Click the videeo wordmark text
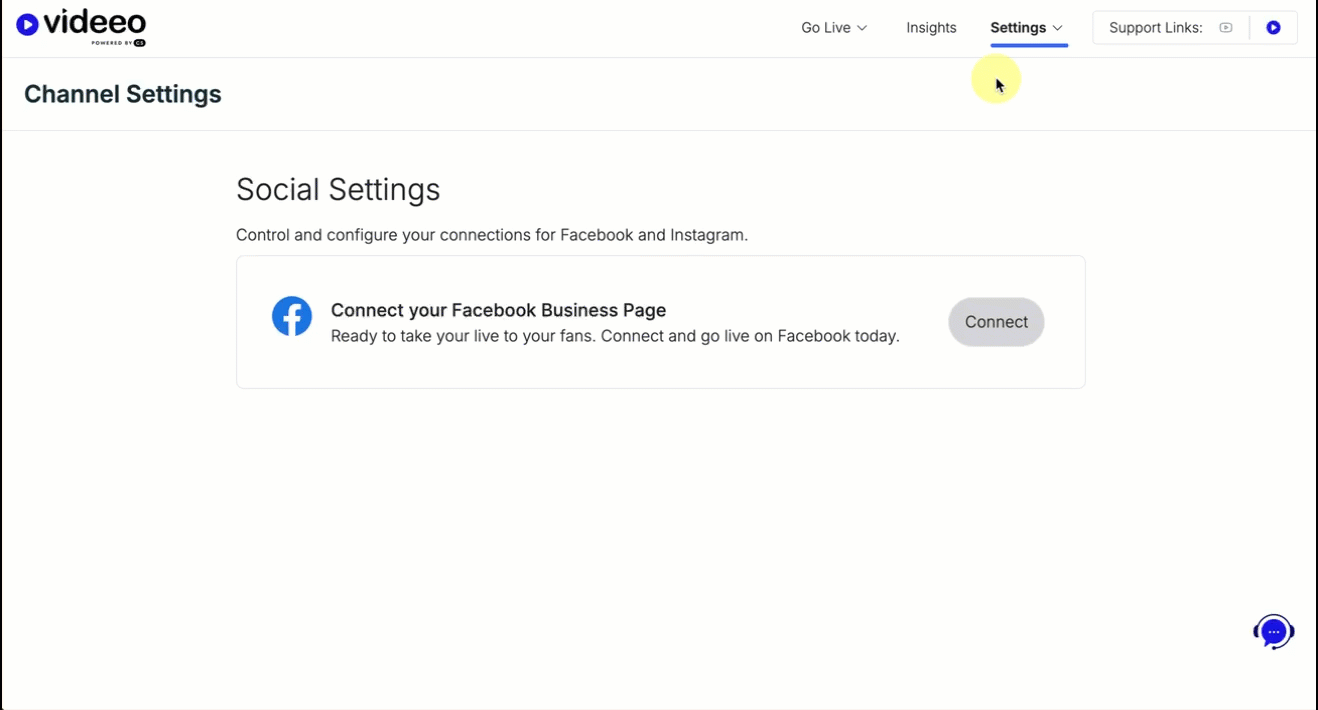The width and height of the screenshot is (1318, 710). tap(96, 22)
